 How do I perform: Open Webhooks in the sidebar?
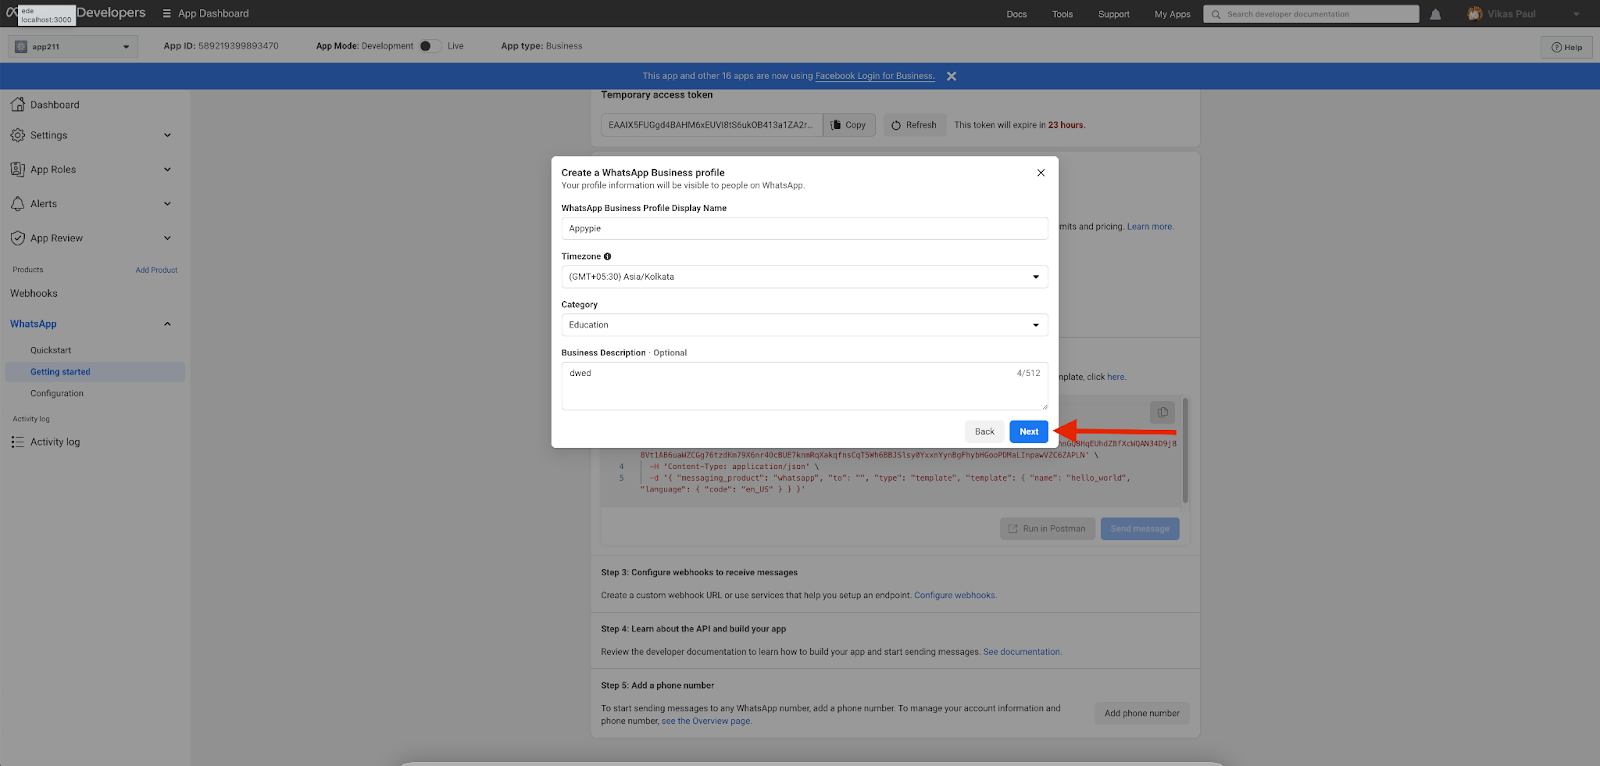pos(34,293)
